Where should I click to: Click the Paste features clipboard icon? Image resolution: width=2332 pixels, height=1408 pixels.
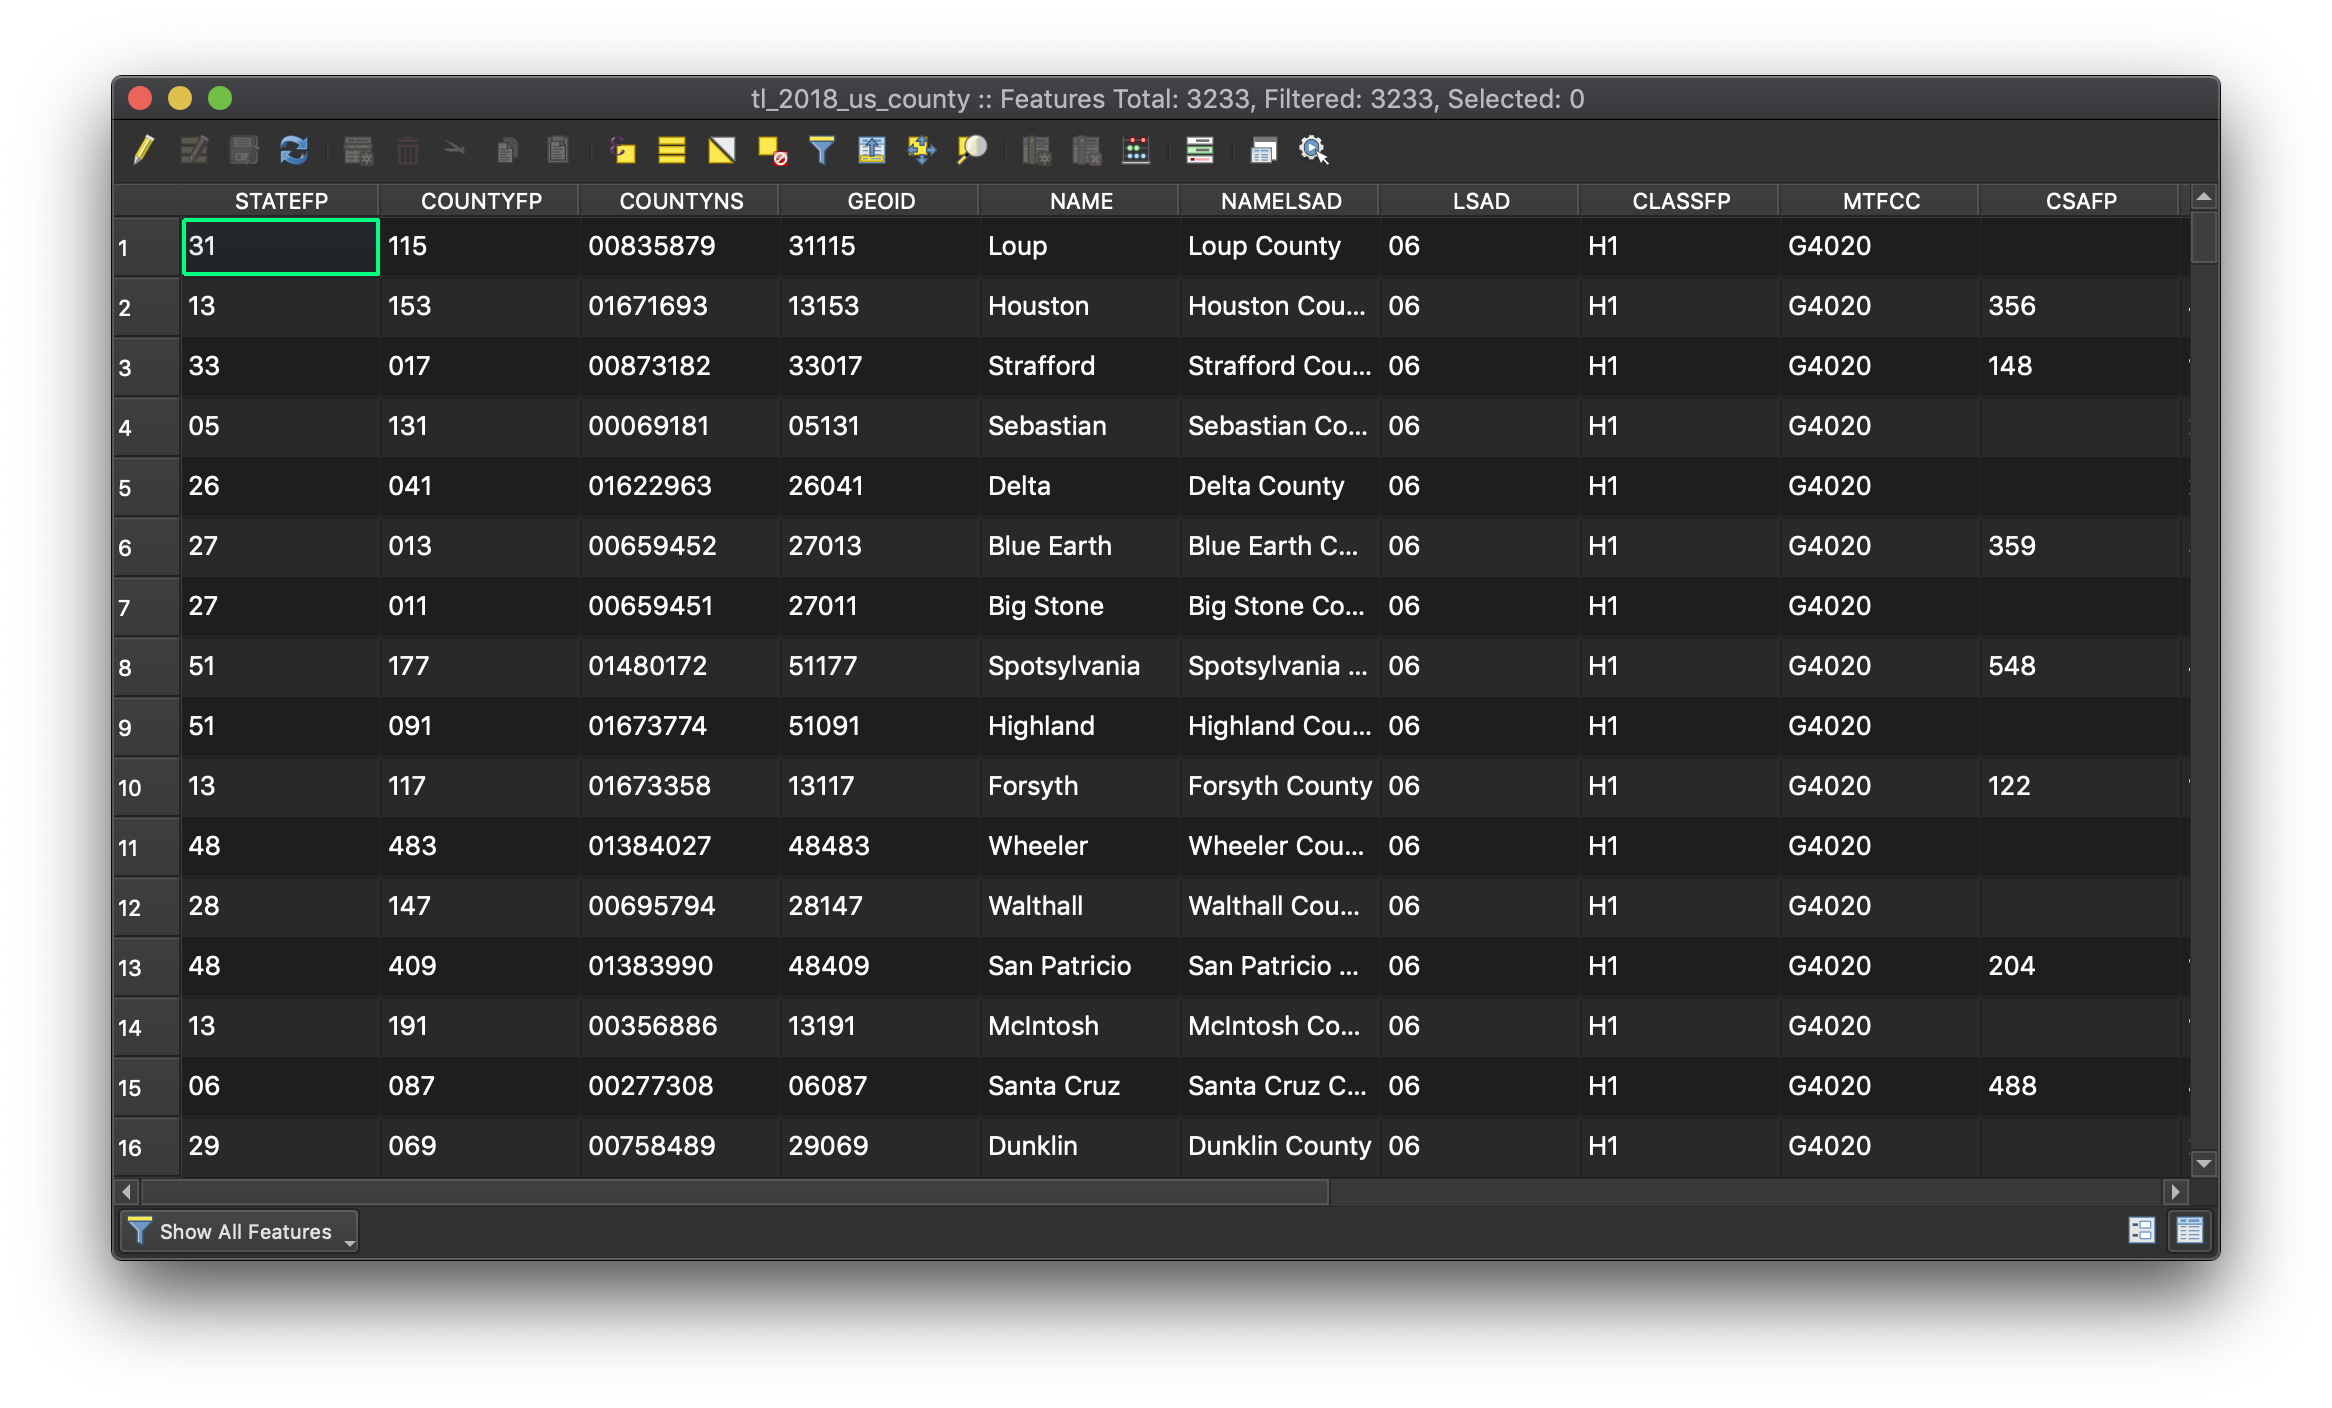(558, 151)
